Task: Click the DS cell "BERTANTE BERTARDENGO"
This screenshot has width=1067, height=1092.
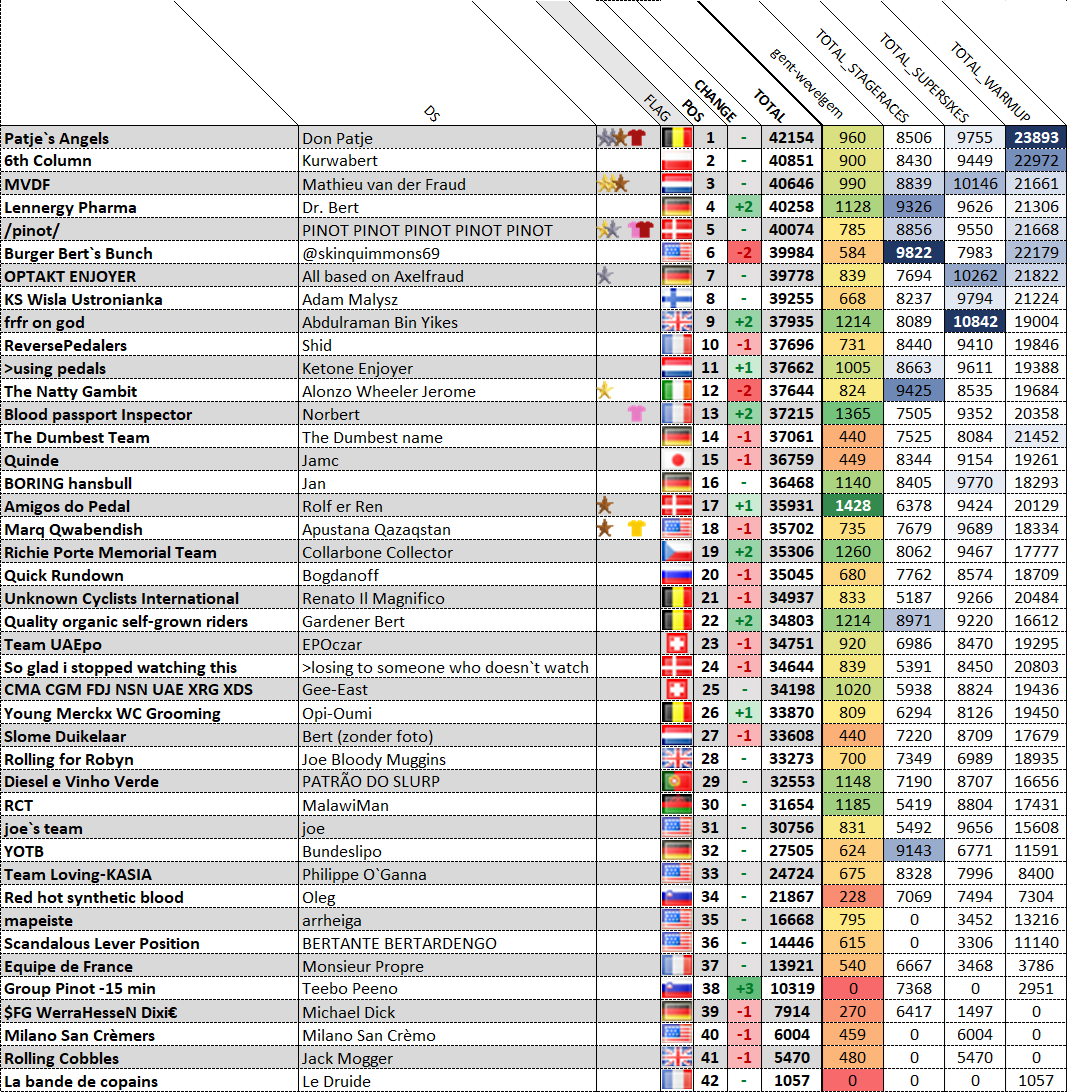Action: [x=447, y=942]
